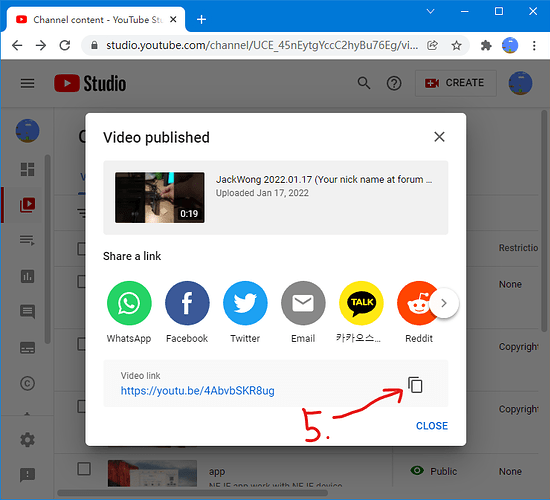Click the CLOSE button in the dialog
Image resolution: width=550 pixels, height=500 pixels.
pos(432,426)
